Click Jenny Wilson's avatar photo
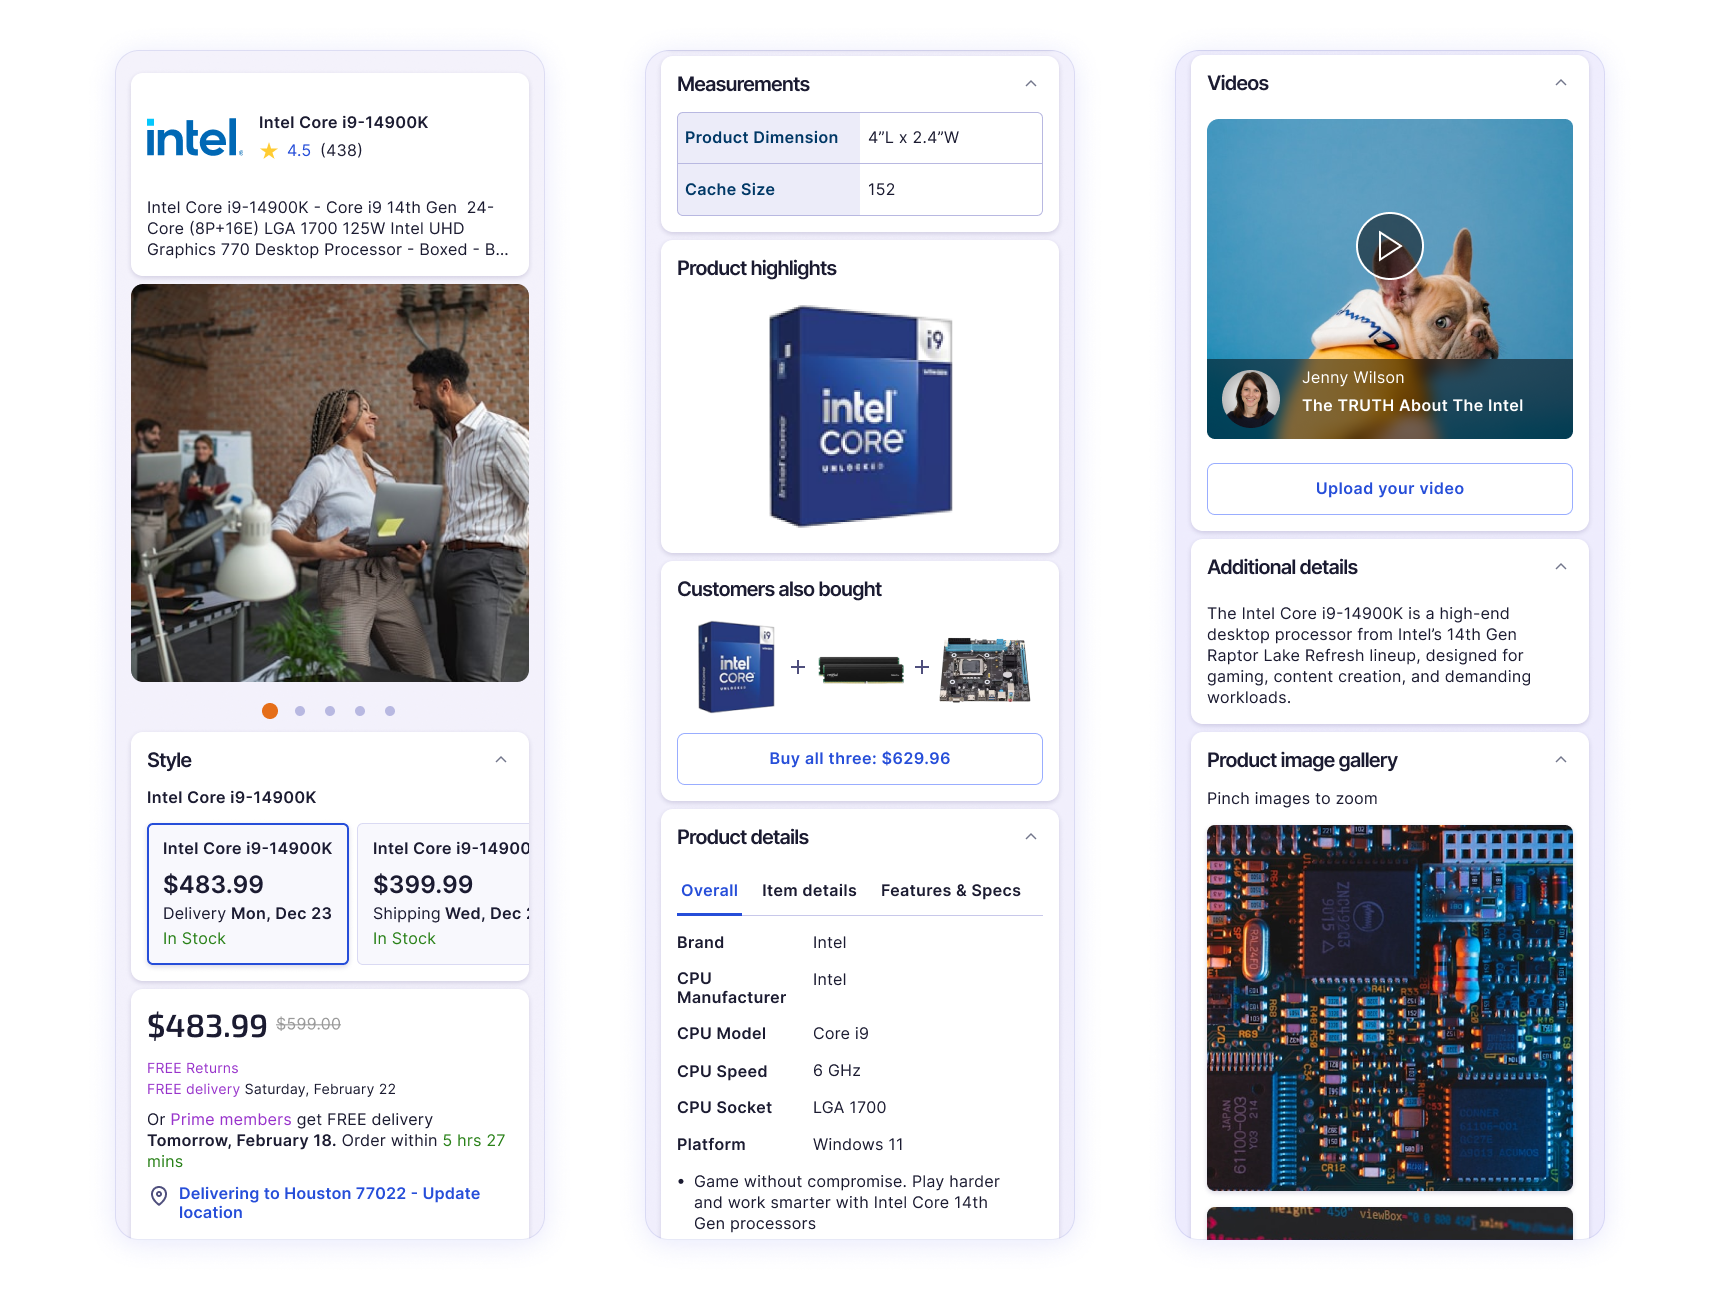 1251,397
